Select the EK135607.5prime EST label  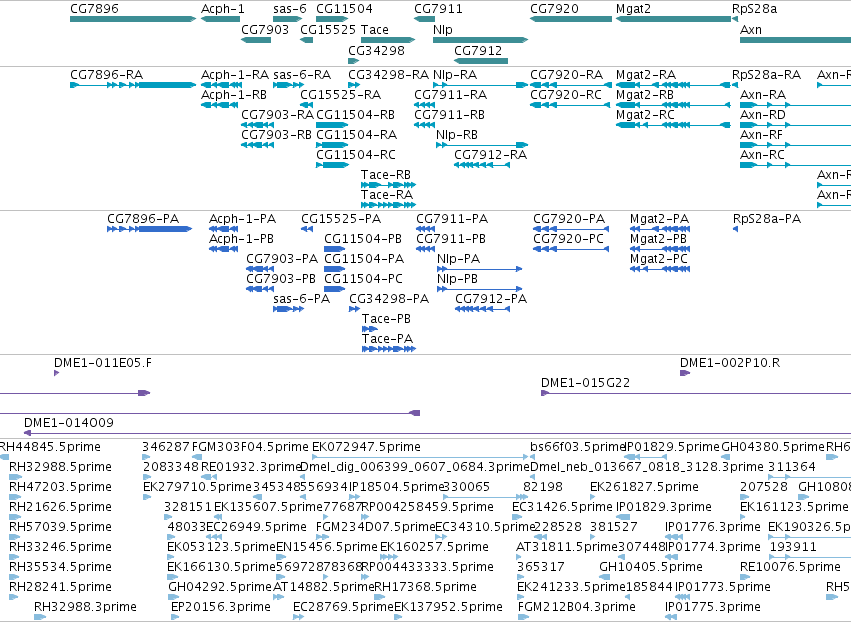tap(268, 507)
